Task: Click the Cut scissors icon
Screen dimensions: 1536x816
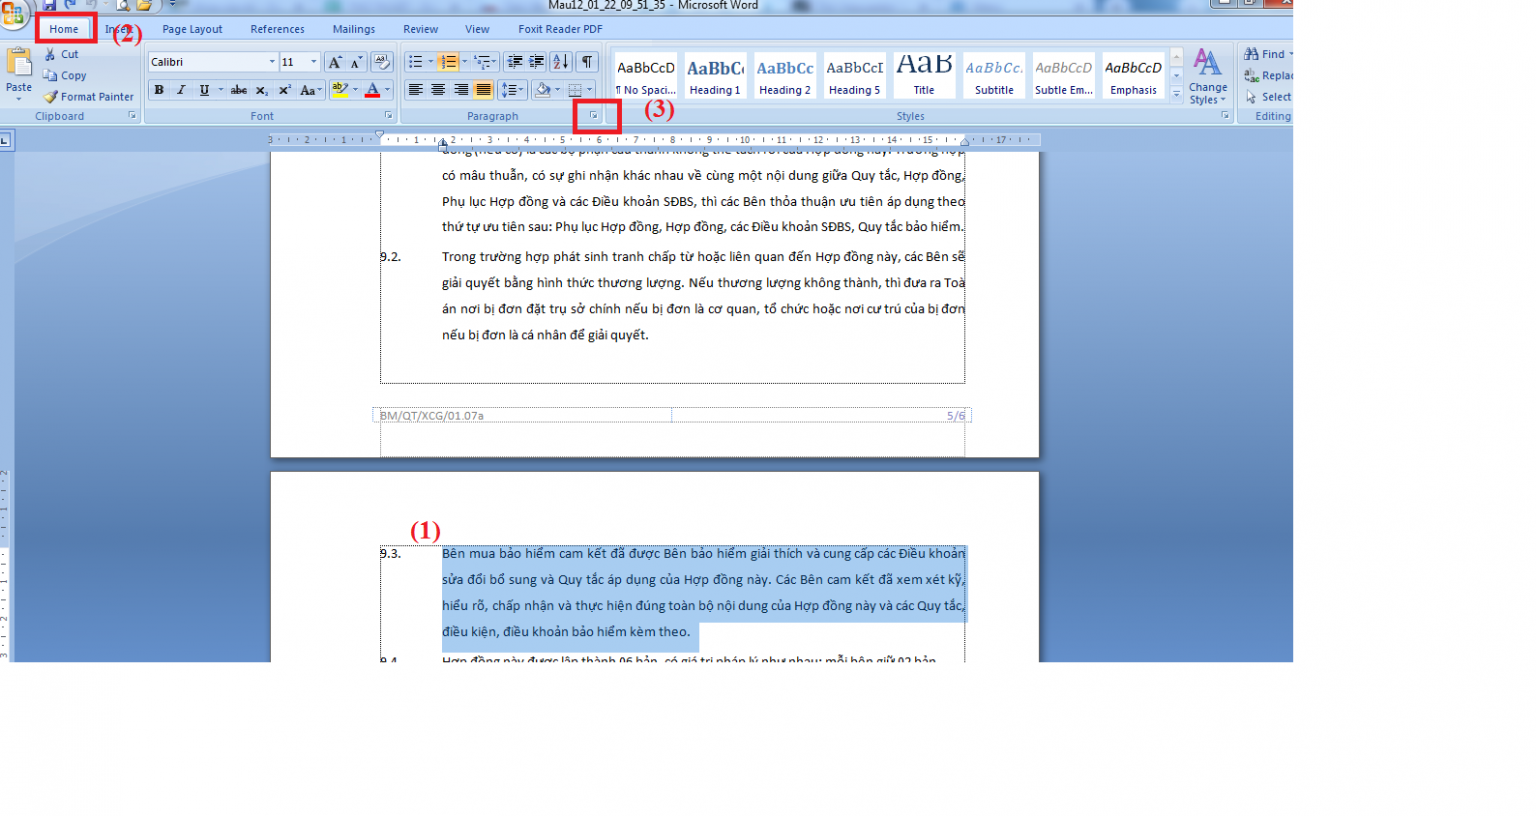Action: (x=50, y=54)
